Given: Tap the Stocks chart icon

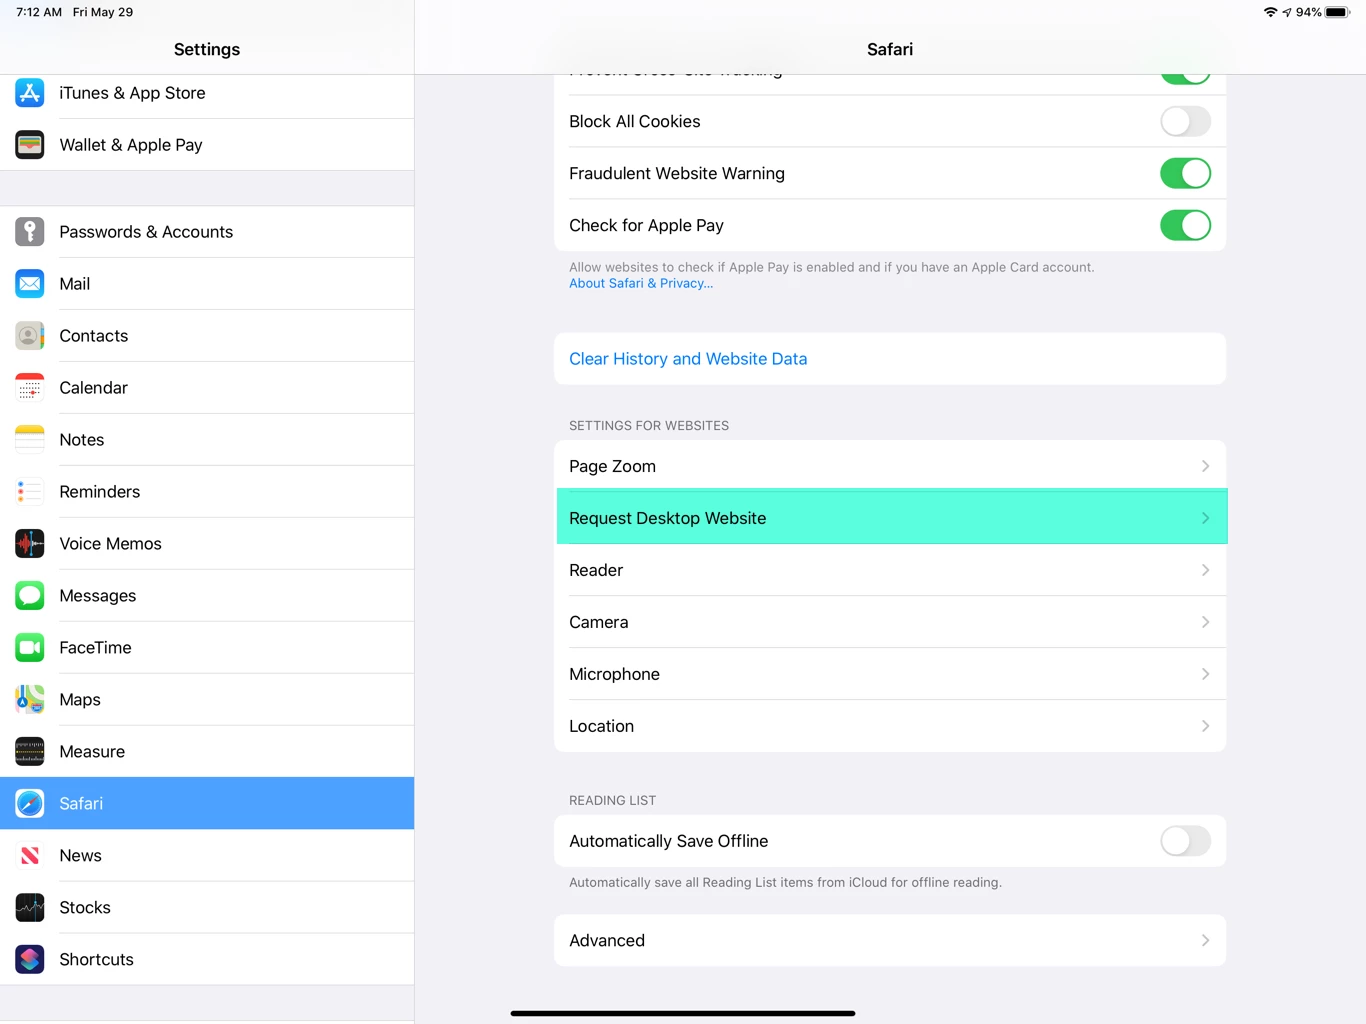Looking at the screenshot, I should (30, 908).
